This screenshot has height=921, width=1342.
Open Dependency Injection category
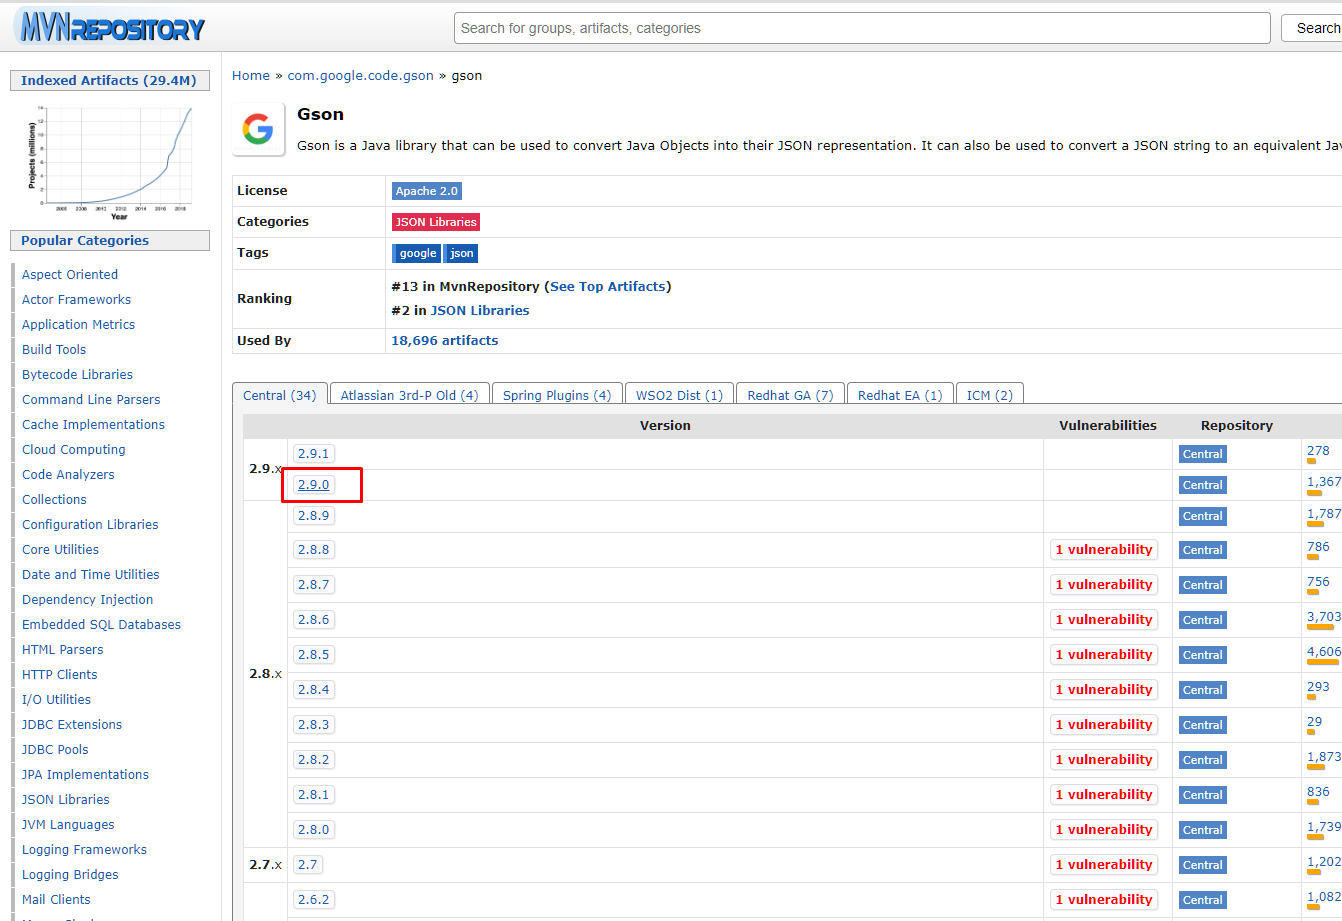click(x=88, y=600)
